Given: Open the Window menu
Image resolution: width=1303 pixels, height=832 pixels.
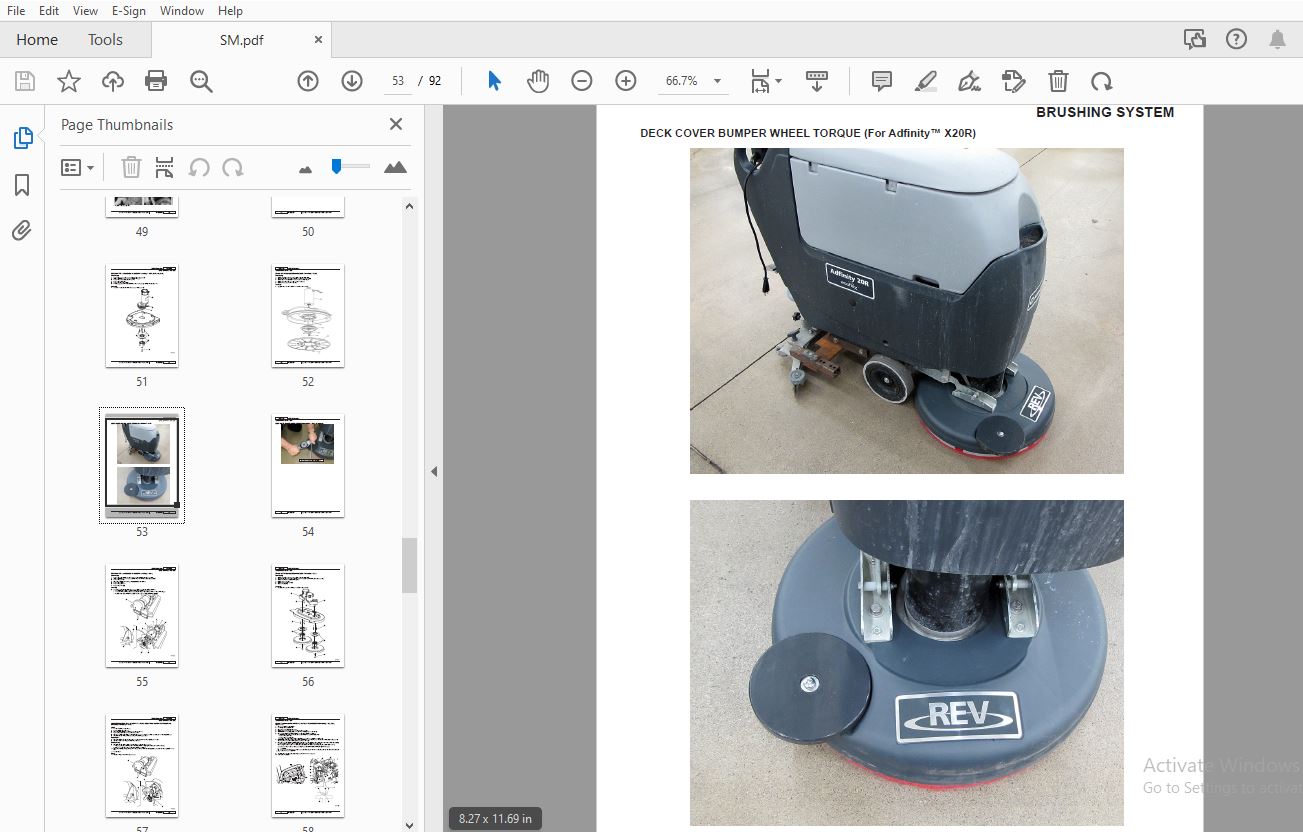Looking at the screenshot, I should coord(182,11).
